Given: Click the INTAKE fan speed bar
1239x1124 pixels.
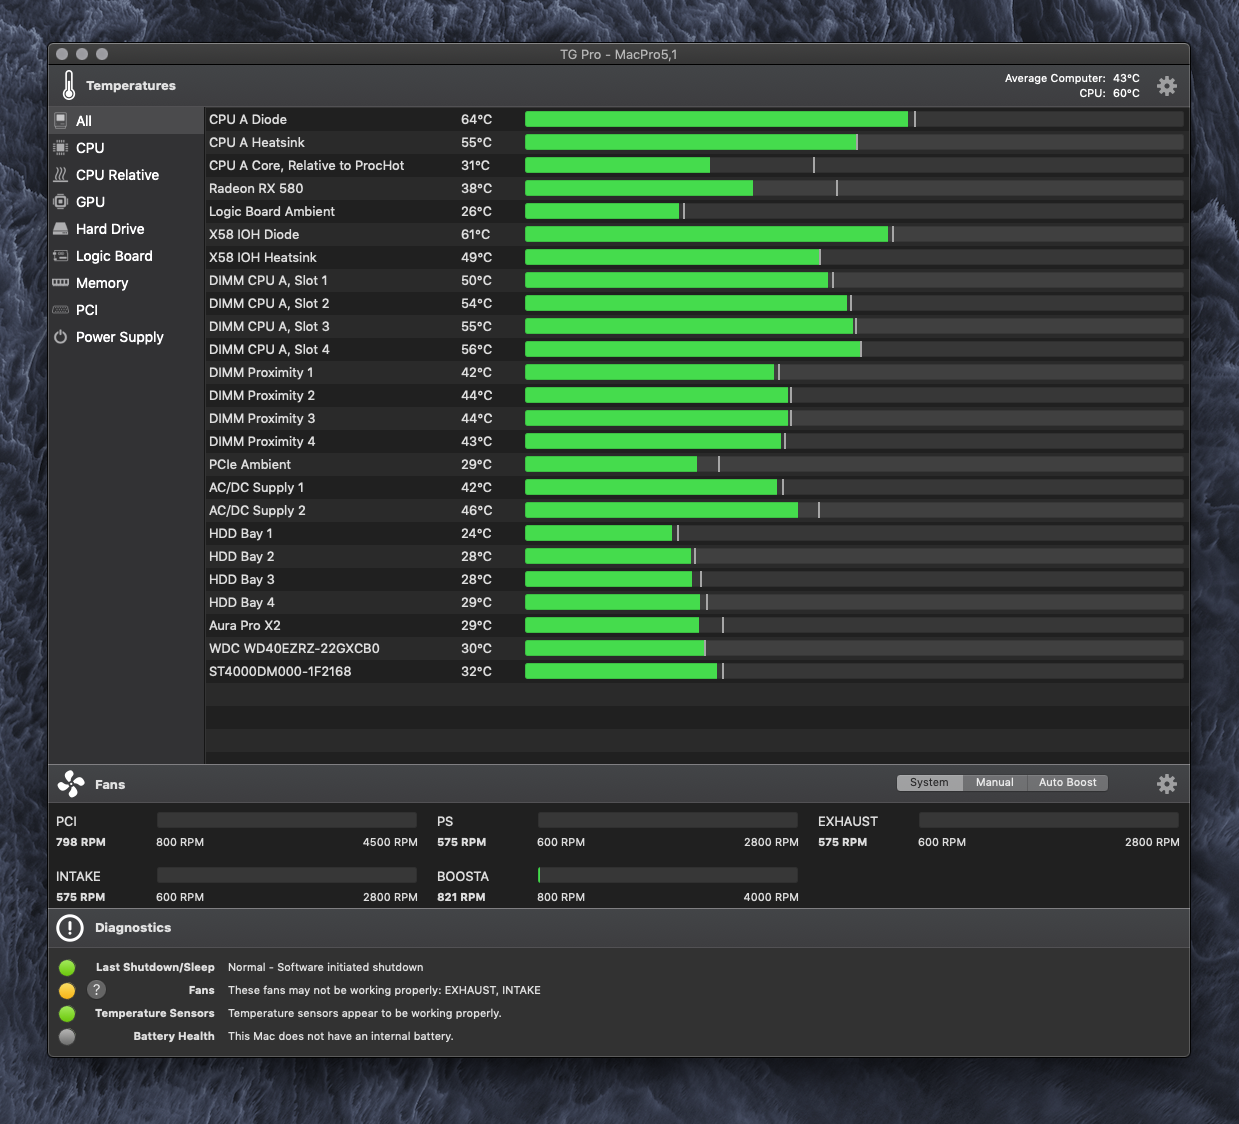Looking at the screenshot, I should (x=287, y=875).
